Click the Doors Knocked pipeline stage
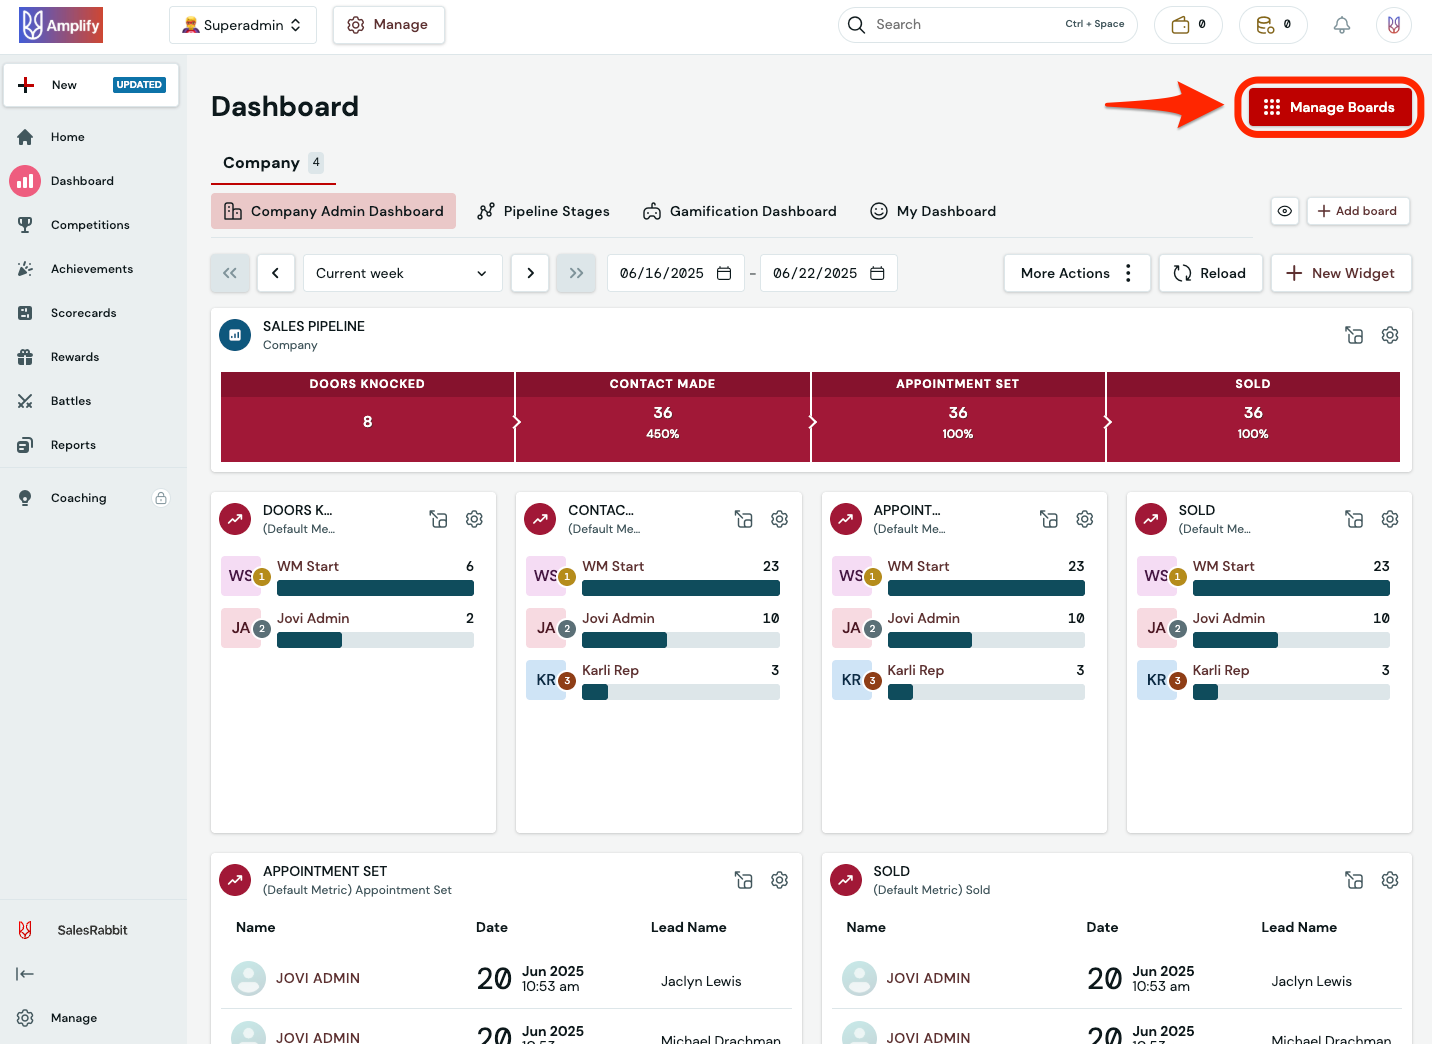This screenshot has width=1432, height=1044. pos(367,417)
